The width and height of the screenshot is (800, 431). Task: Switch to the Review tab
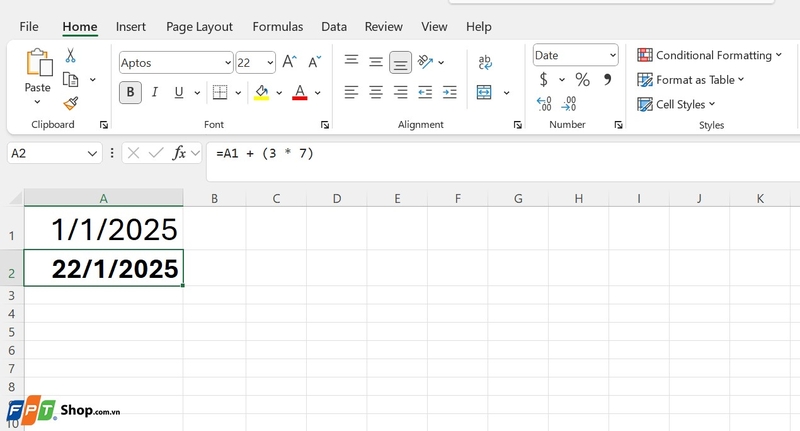click(x=384, y=27)
